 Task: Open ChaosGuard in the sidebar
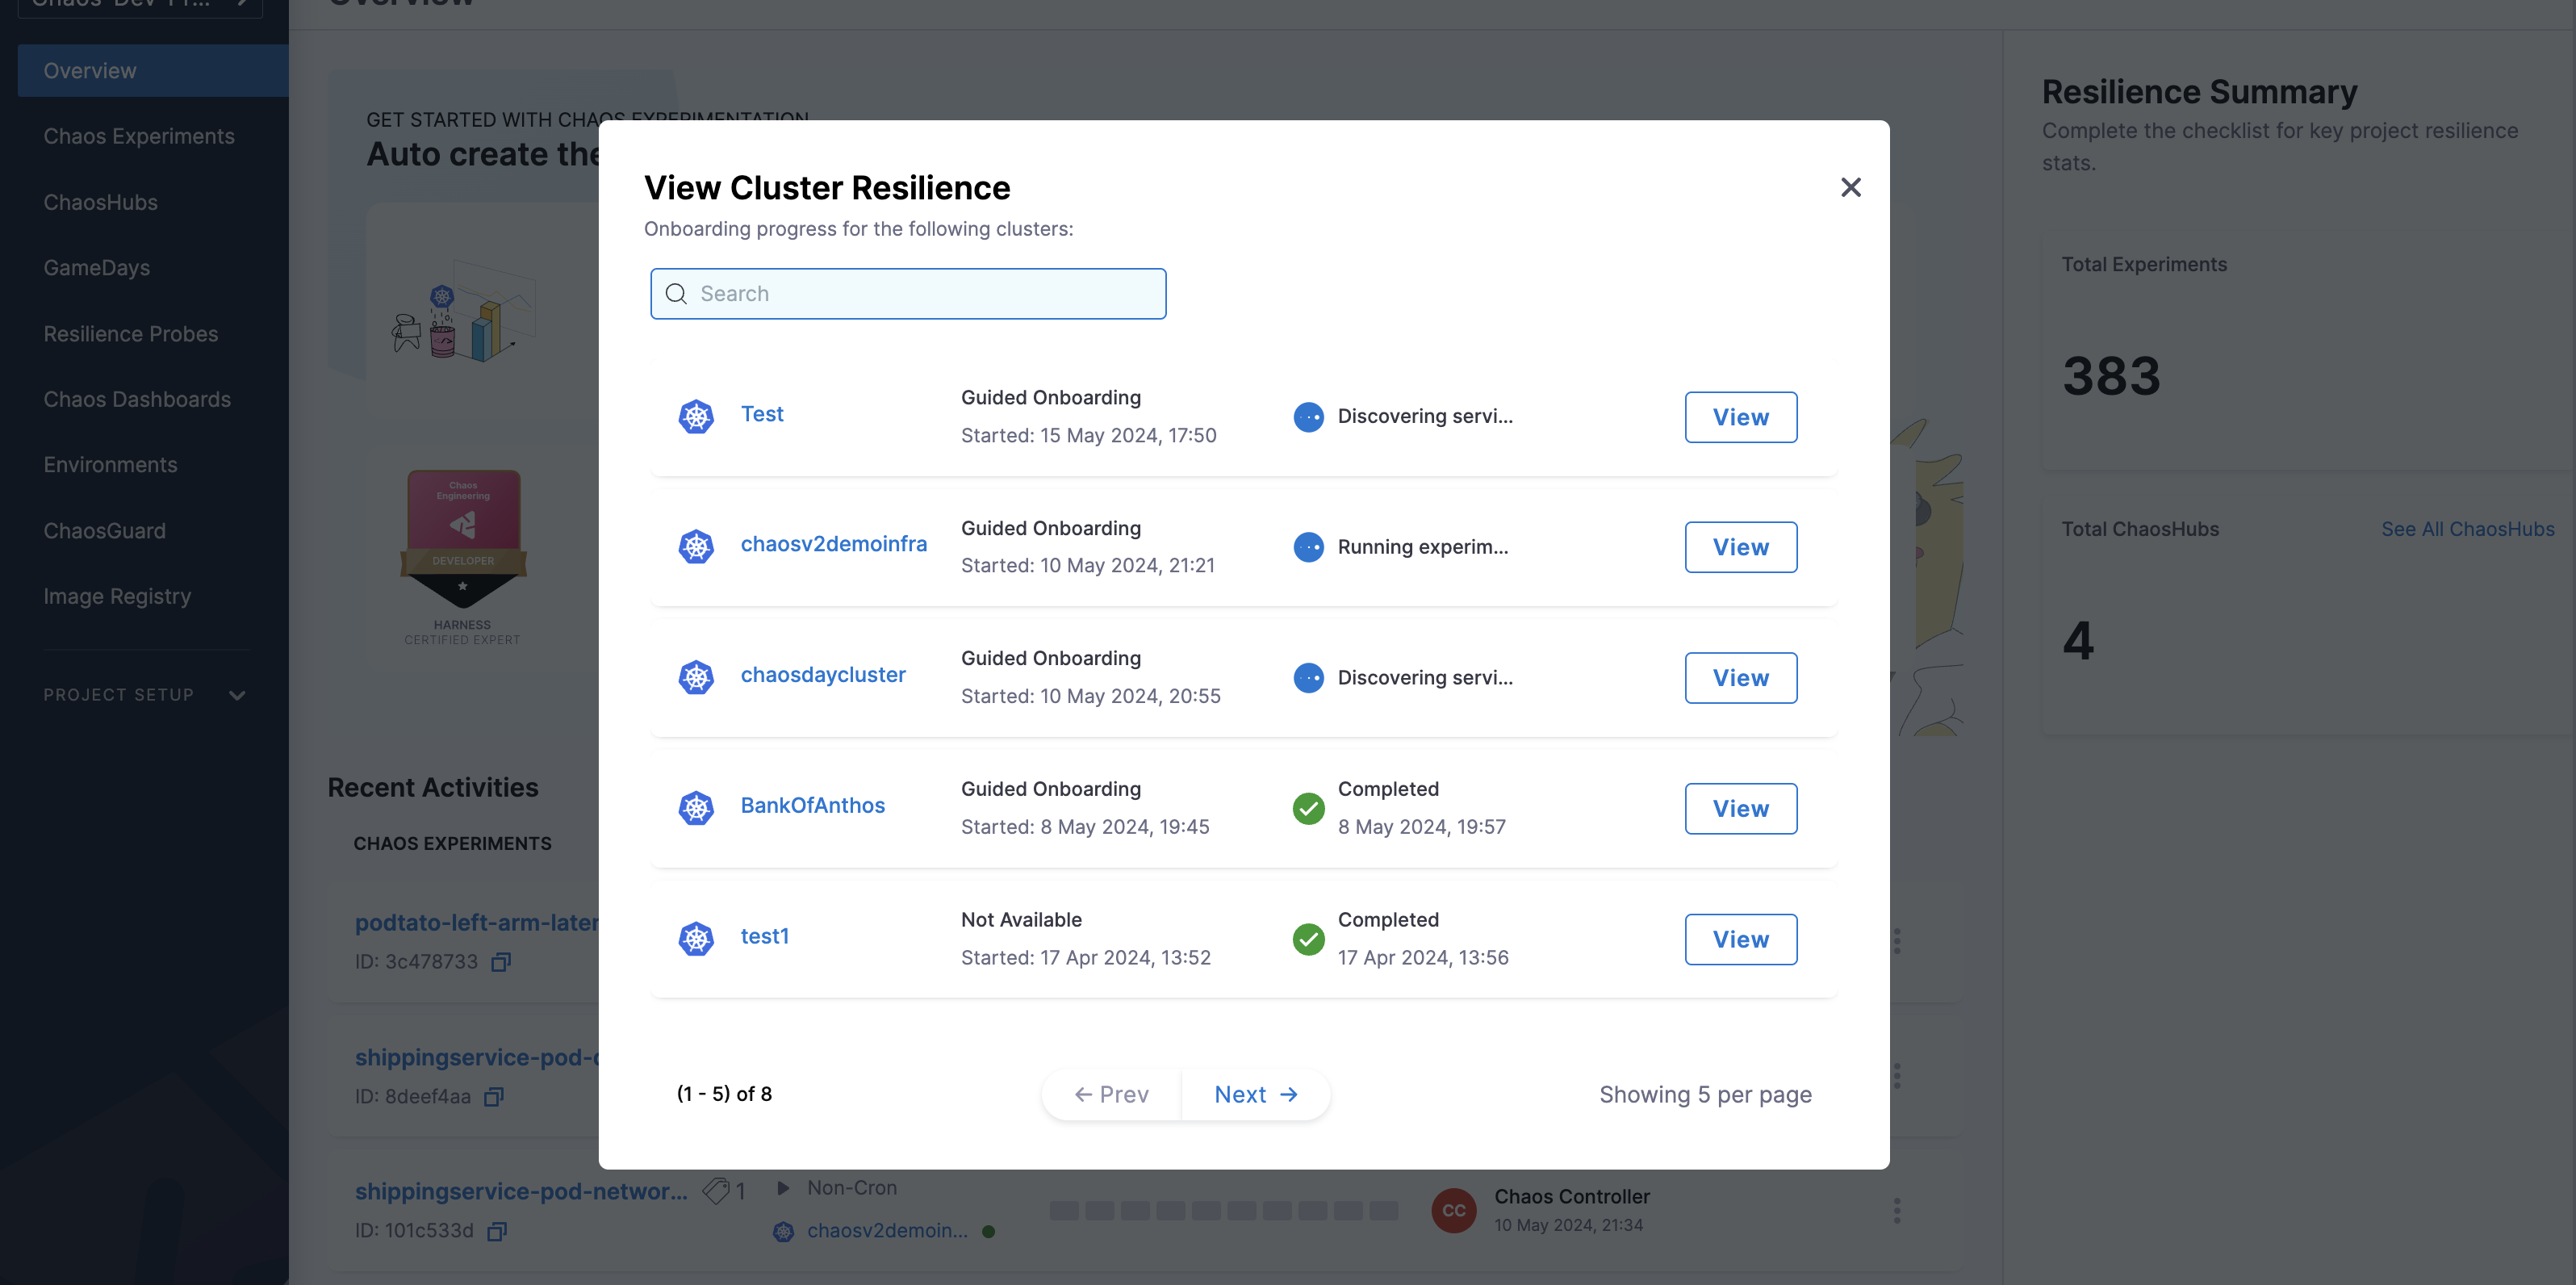(104, 530)
